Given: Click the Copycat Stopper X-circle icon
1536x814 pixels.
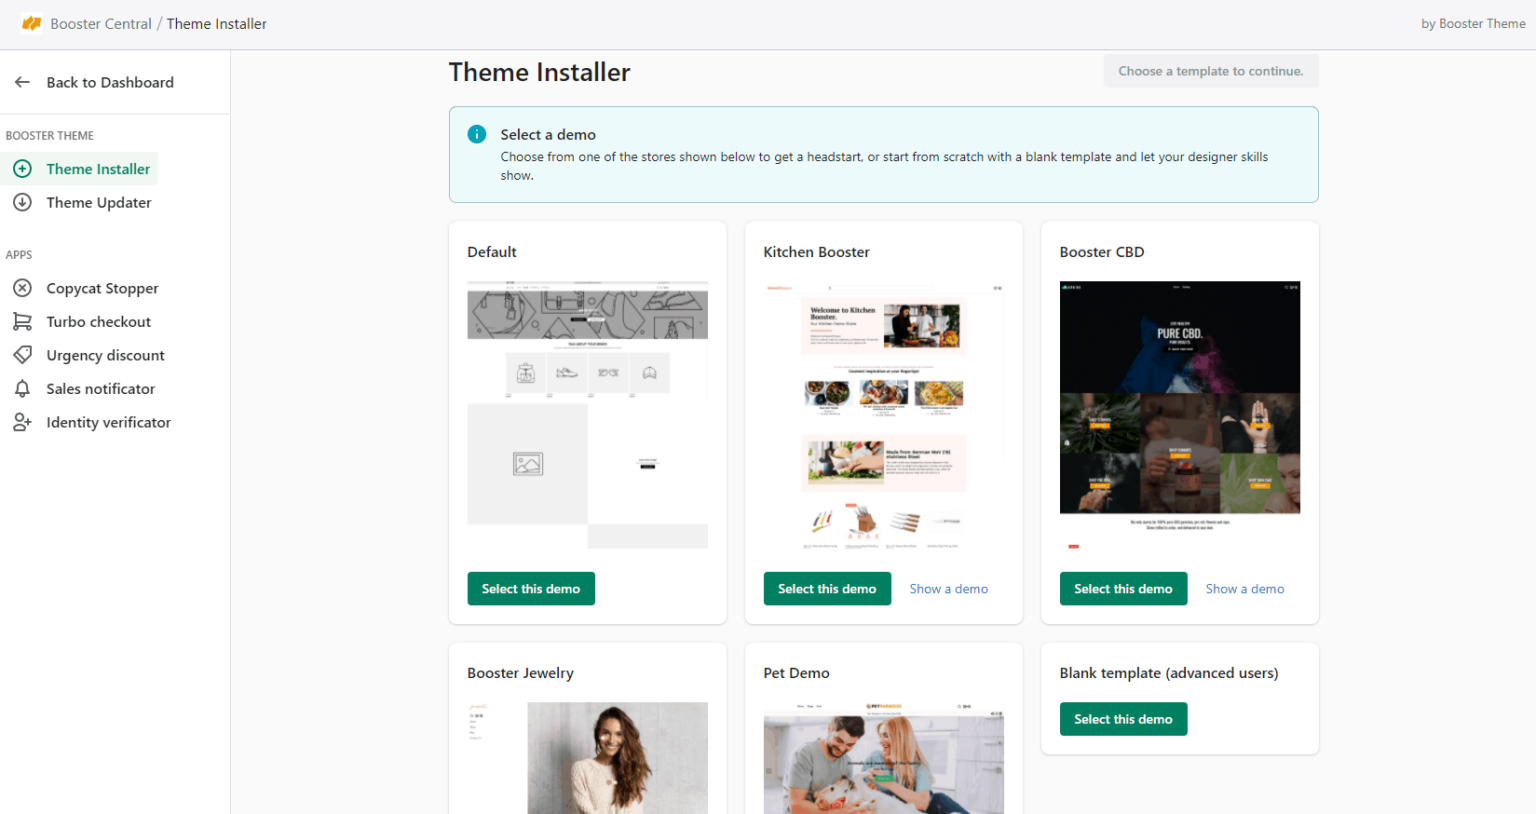Looking at the screenshot, I should [22, 288].
